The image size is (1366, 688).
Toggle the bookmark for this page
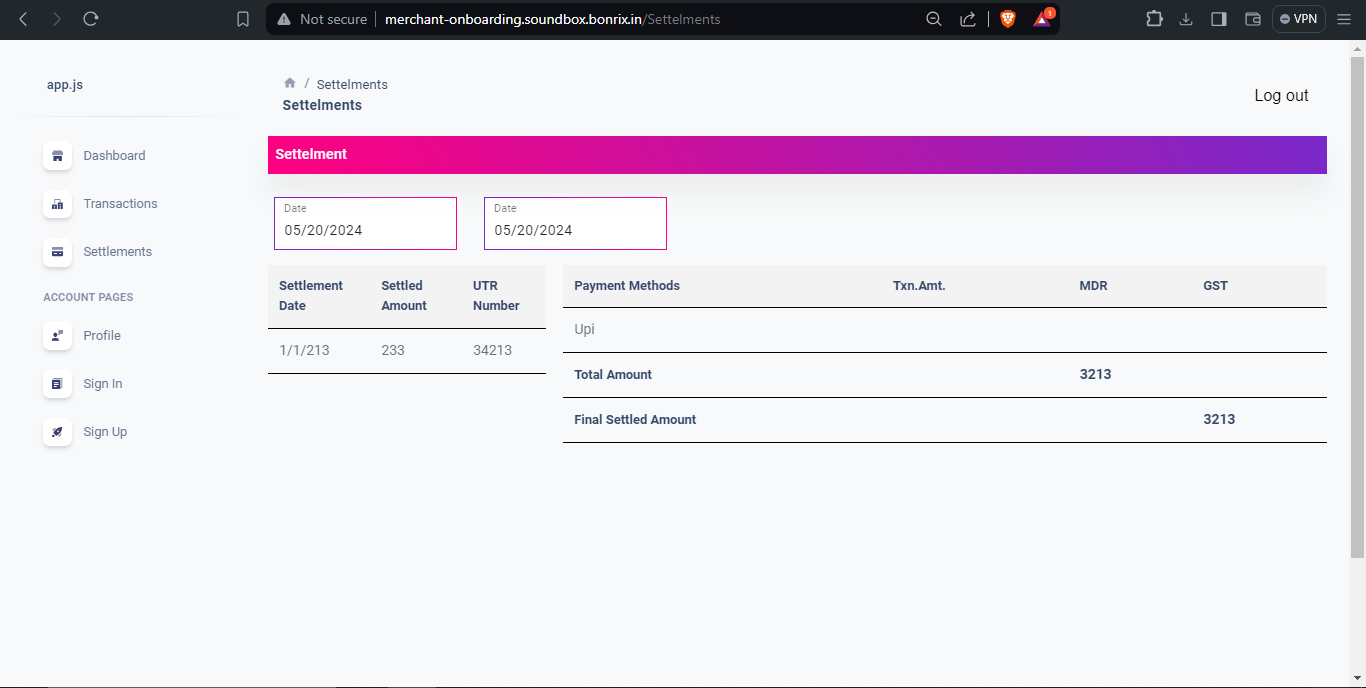[242, 18]
